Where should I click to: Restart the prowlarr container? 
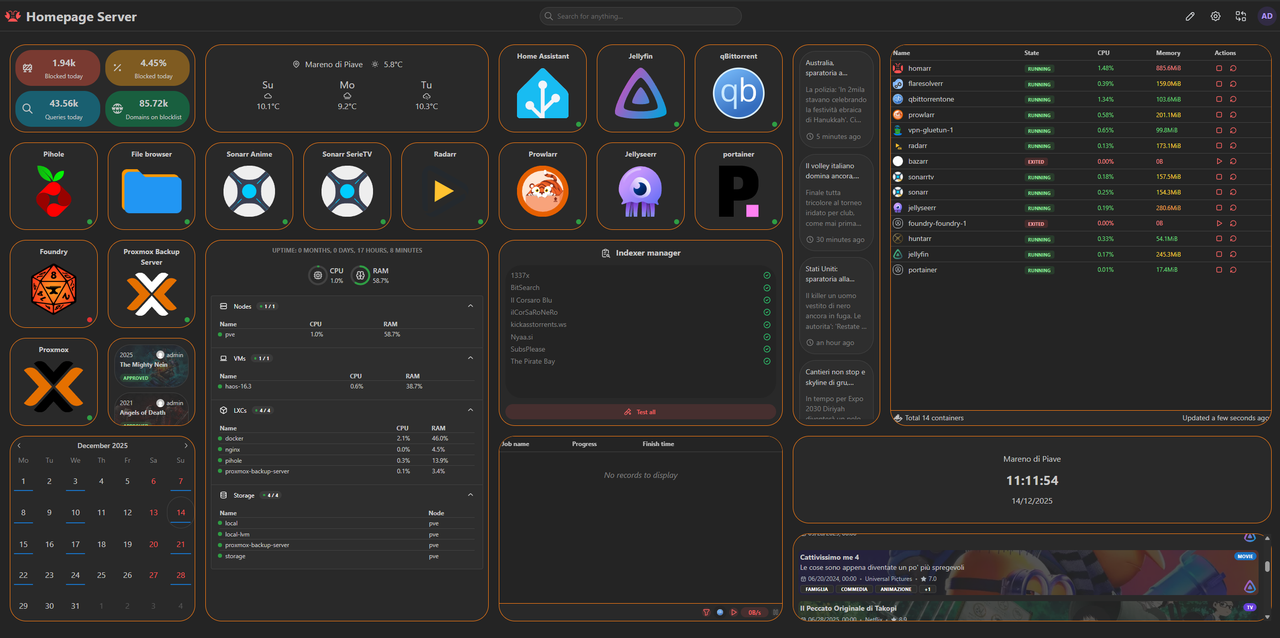pos(1233,115)
